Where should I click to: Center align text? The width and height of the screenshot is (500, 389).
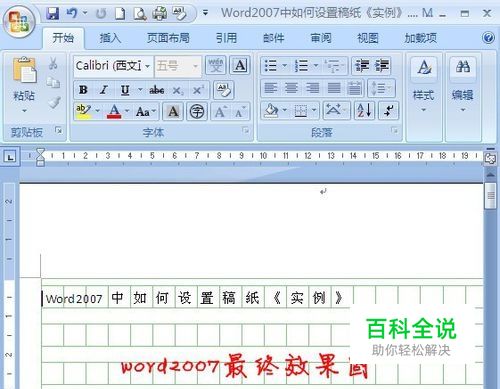point(291,88)
